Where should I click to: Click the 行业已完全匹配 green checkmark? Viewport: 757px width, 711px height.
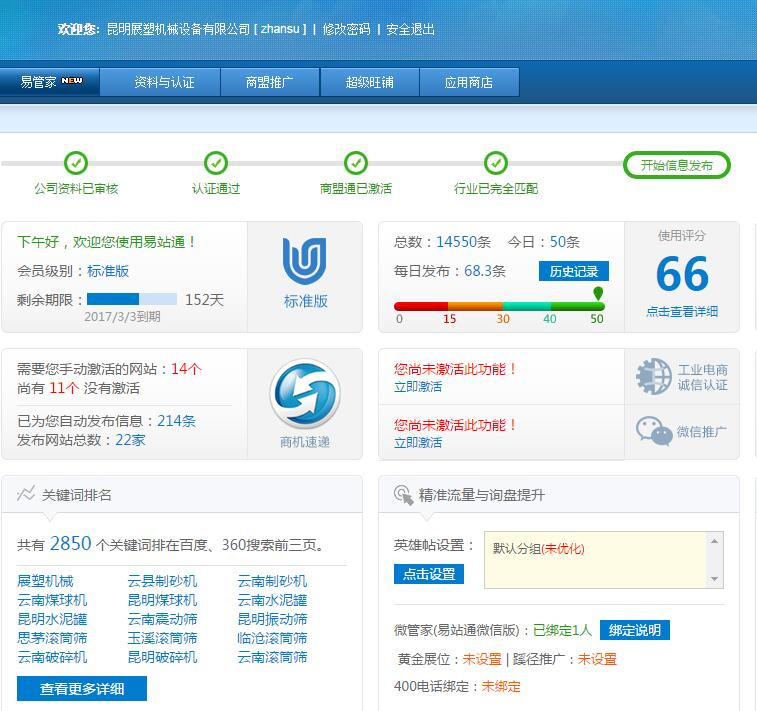pos(496,163)
